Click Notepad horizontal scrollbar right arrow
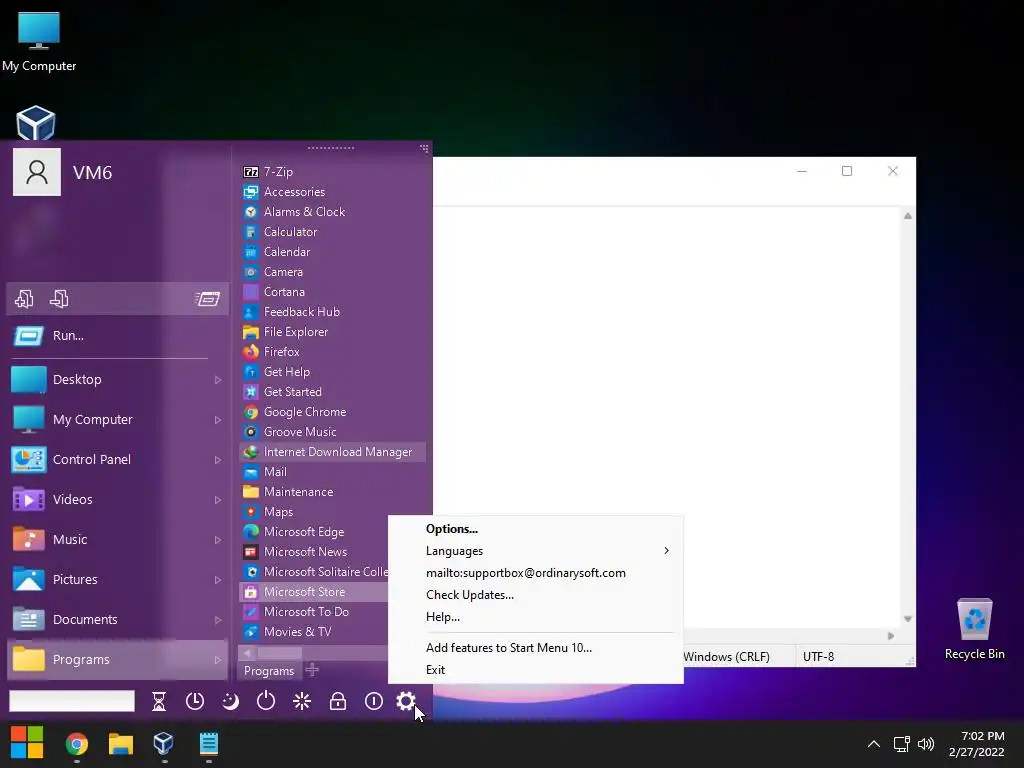1024x768 pixels. [891, 635]
